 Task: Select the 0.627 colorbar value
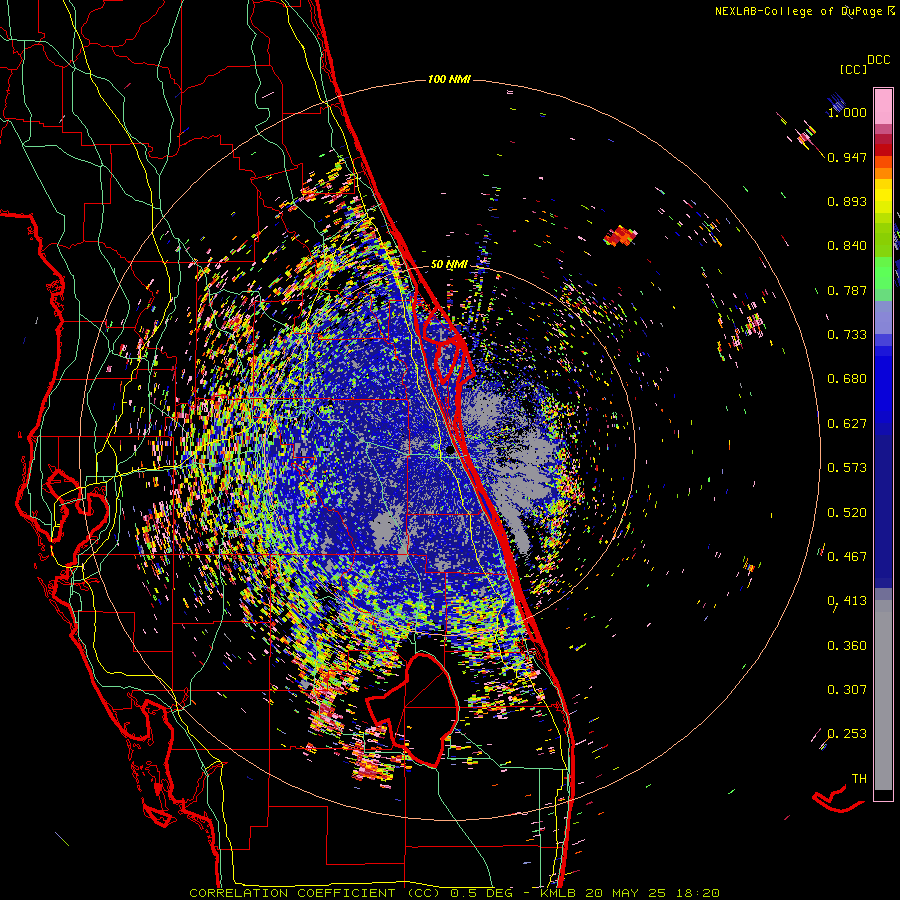pos(847,424)
